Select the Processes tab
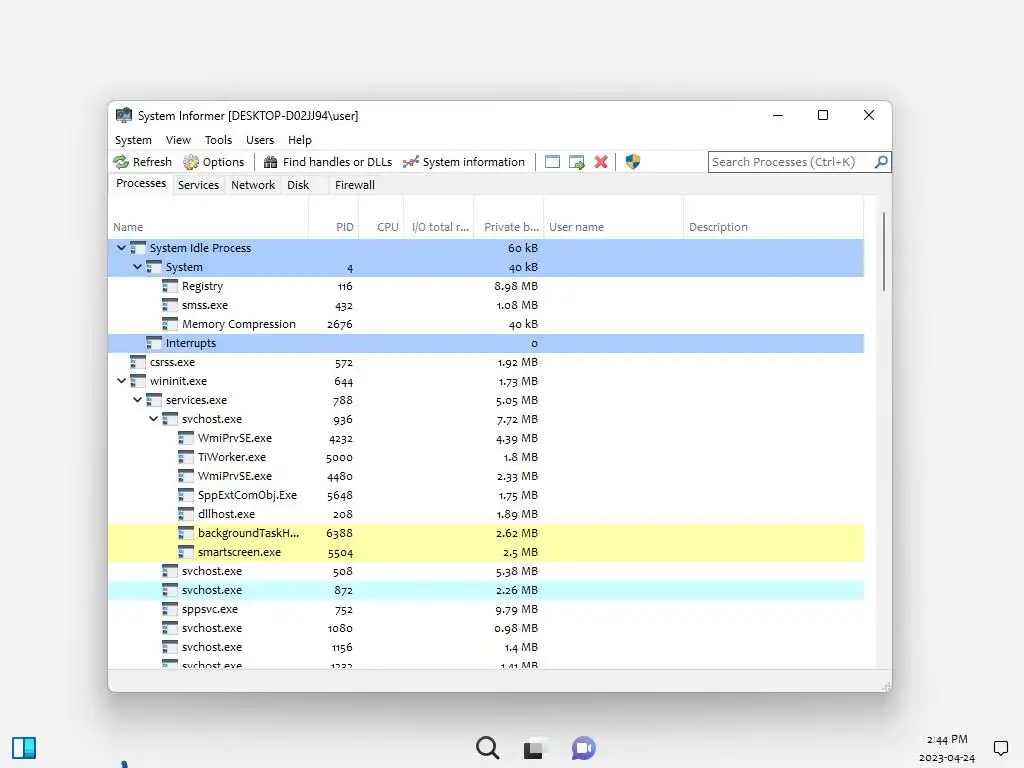 pos(141,184)
